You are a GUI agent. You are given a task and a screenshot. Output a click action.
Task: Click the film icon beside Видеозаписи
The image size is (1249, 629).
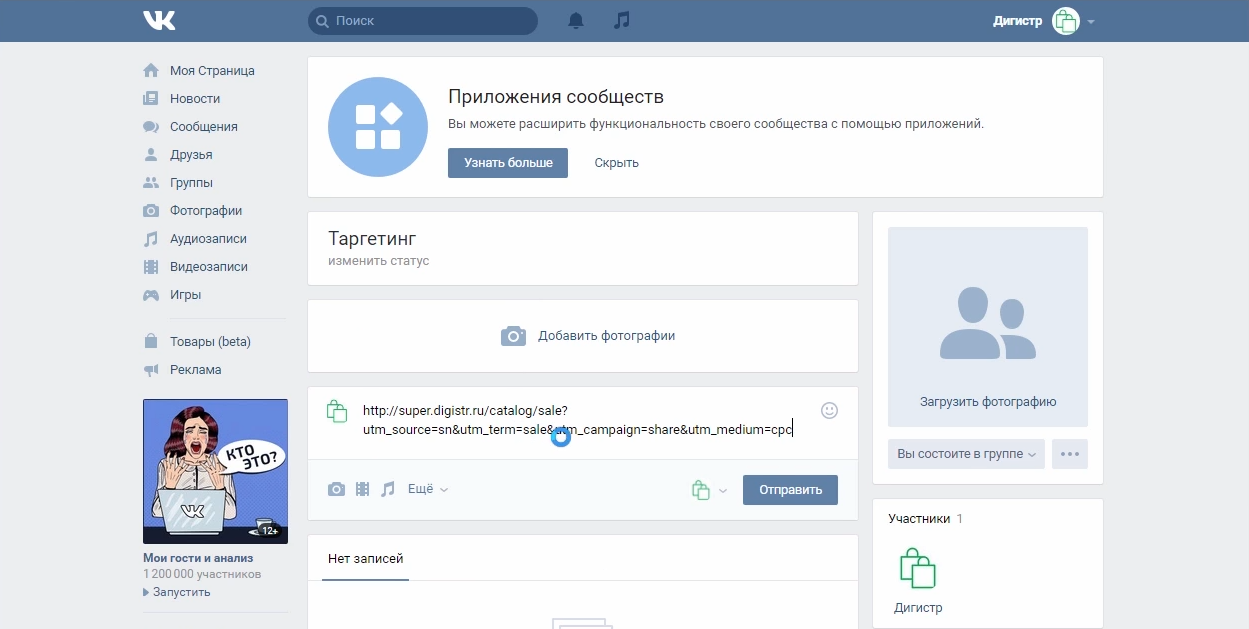point(151,267)
